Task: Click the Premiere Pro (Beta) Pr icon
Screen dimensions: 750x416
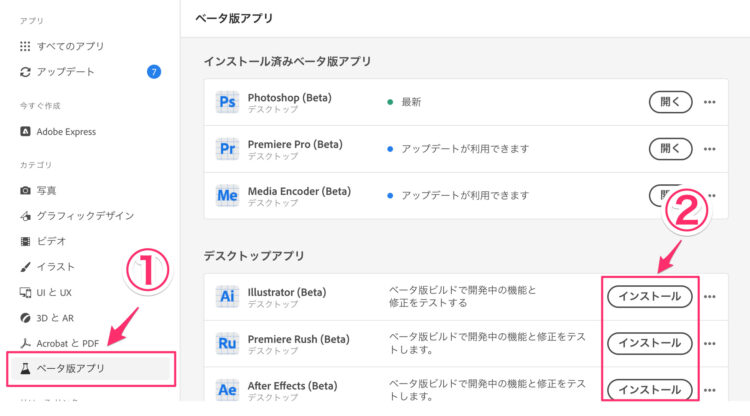Action: [227, 149]
